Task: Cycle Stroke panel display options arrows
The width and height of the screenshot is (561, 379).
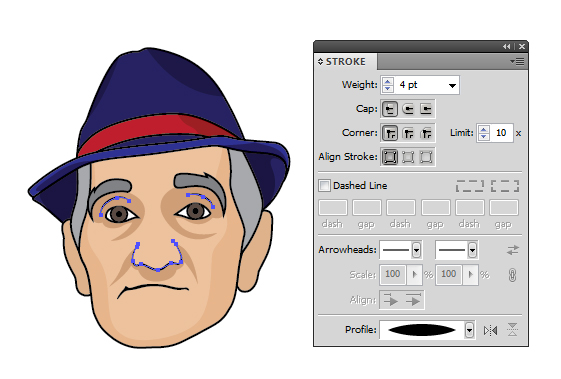Action: point(320,62)
